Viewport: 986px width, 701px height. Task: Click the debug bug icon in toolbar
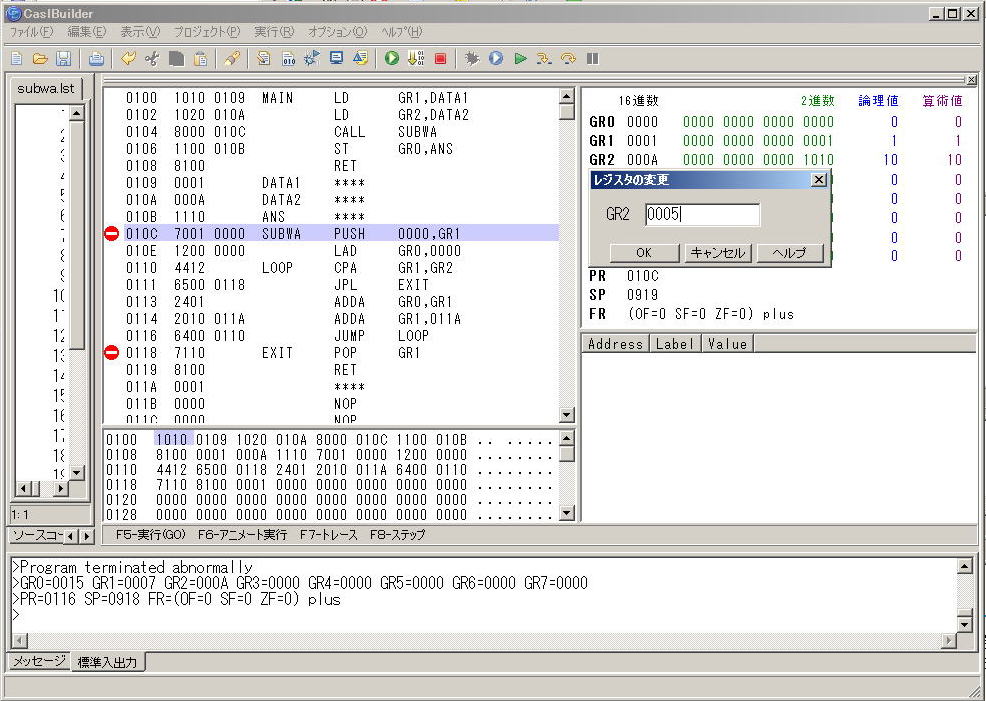472,59
